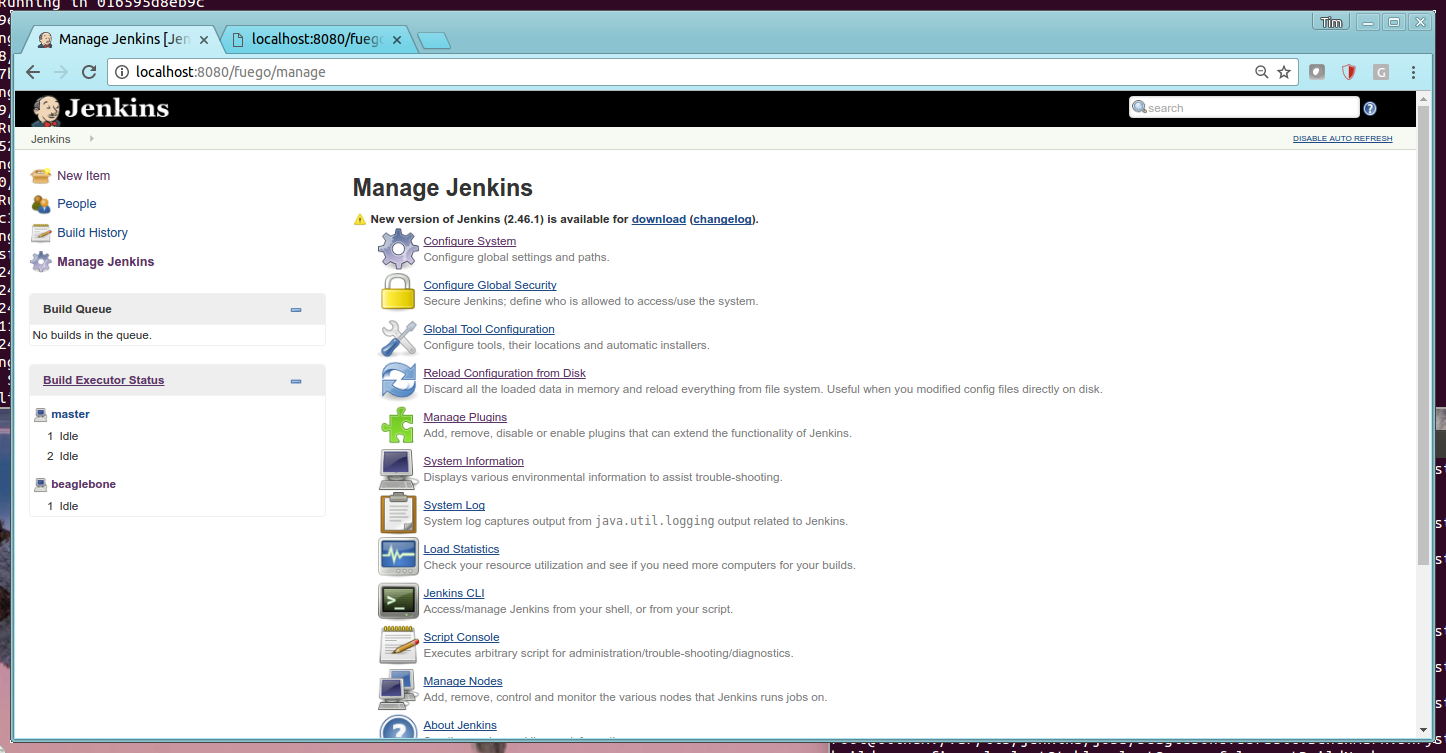Click the New Item icon in sidebar
1446x753 pixels.
(41, 176)
